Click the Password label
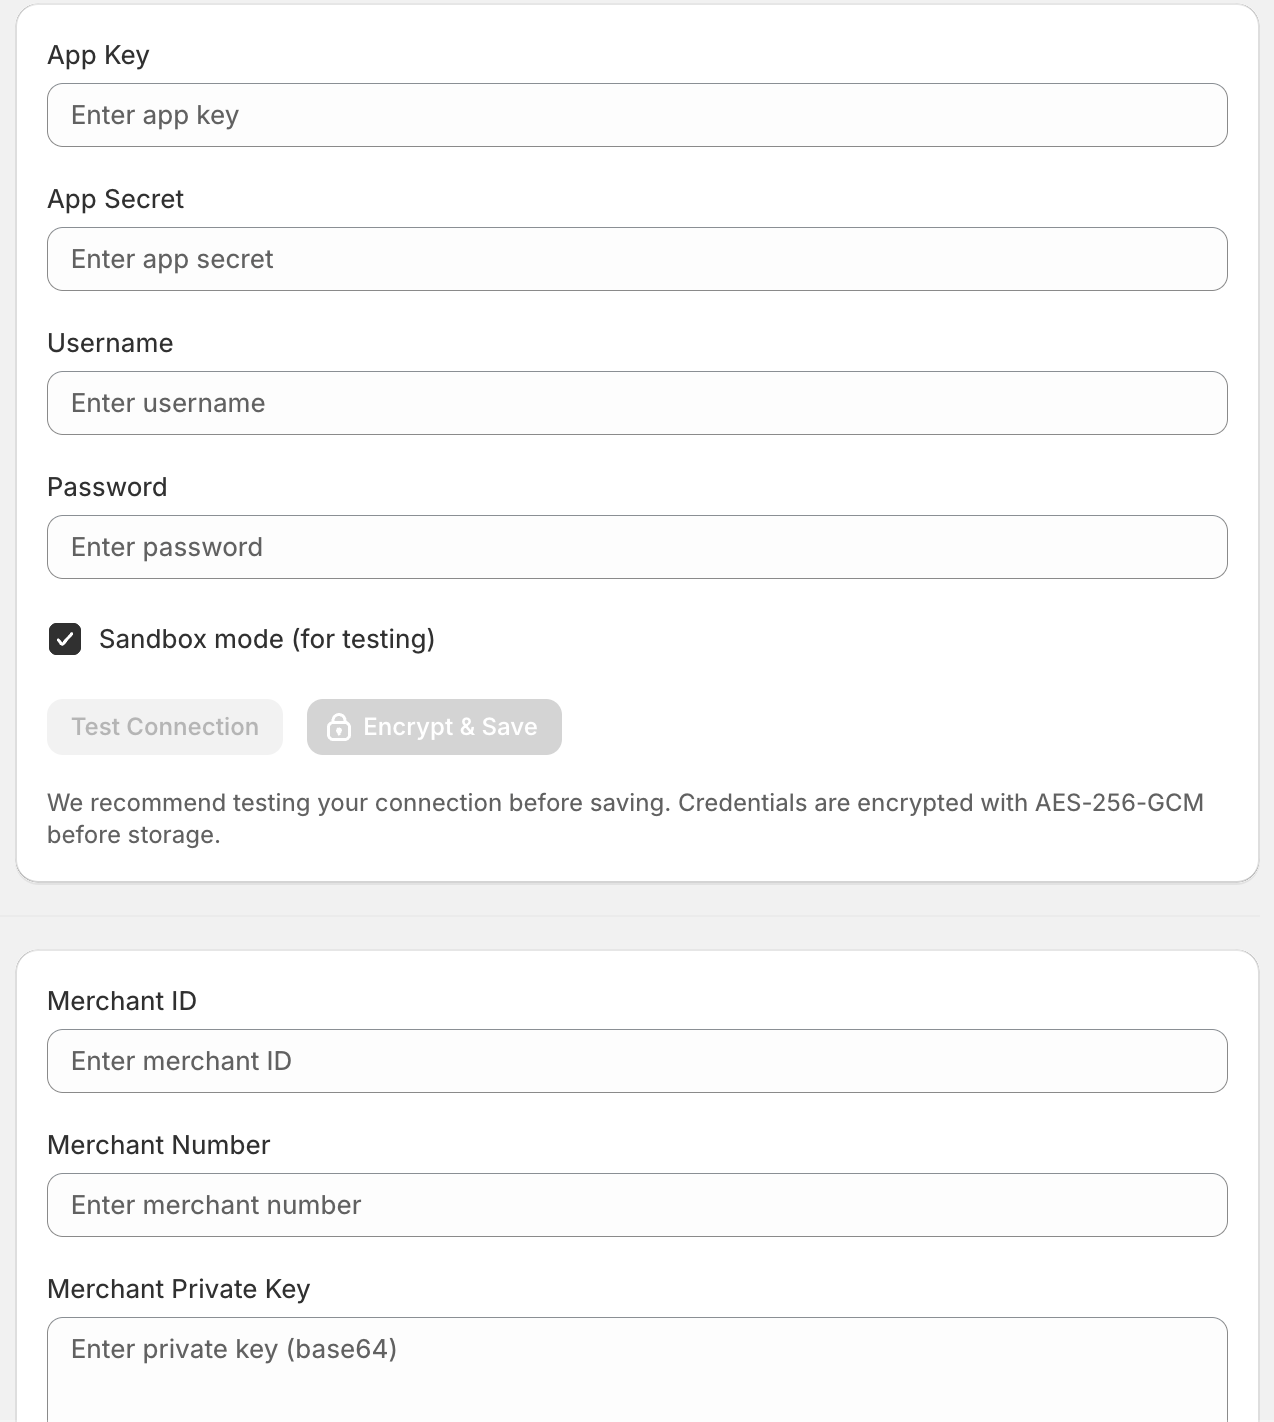Screen dimensions: 1274x1422 (107, 487)
